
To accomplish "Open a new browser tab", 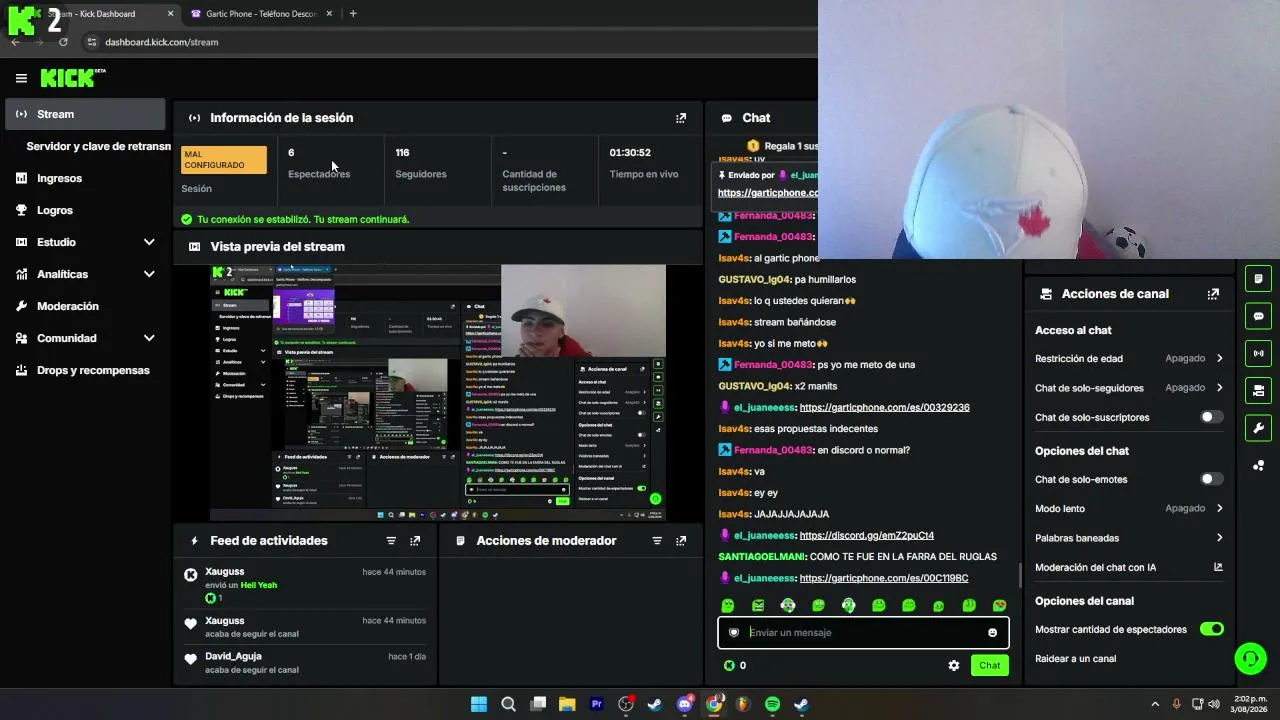I will pos(353,14).
